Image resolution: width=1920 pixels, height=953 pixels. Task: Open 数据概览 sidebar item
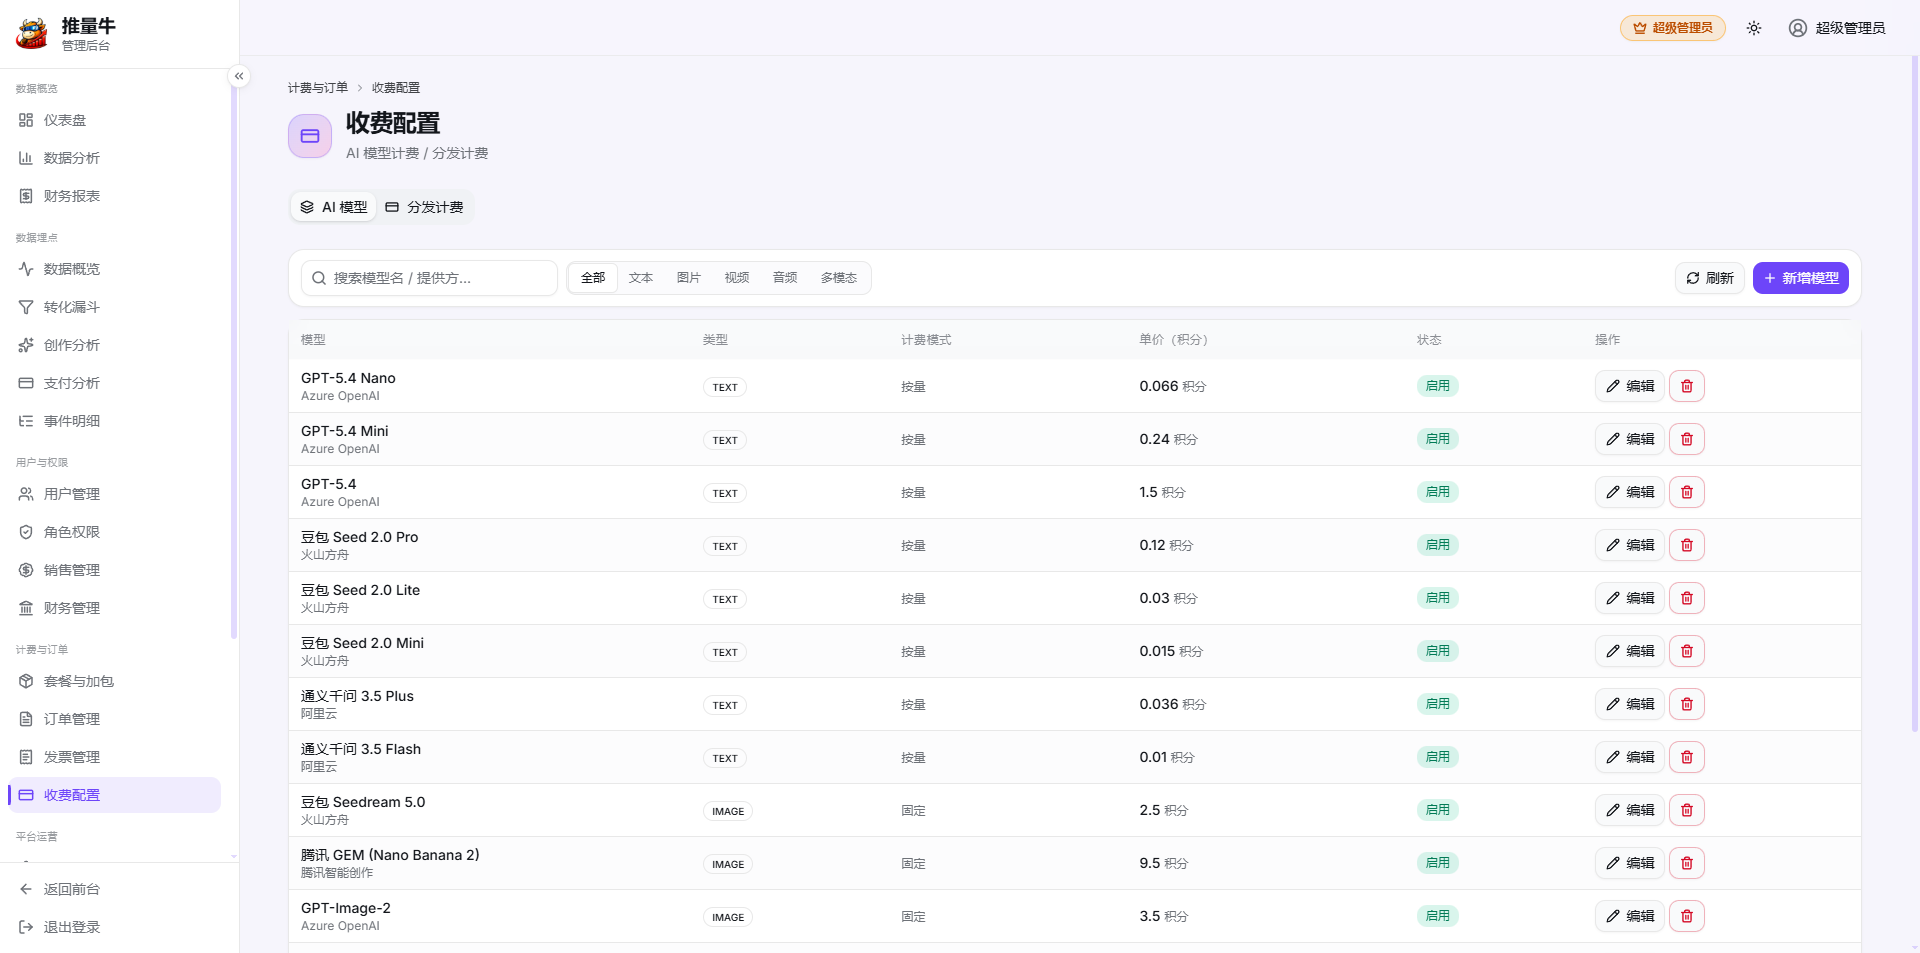[114, 269]
